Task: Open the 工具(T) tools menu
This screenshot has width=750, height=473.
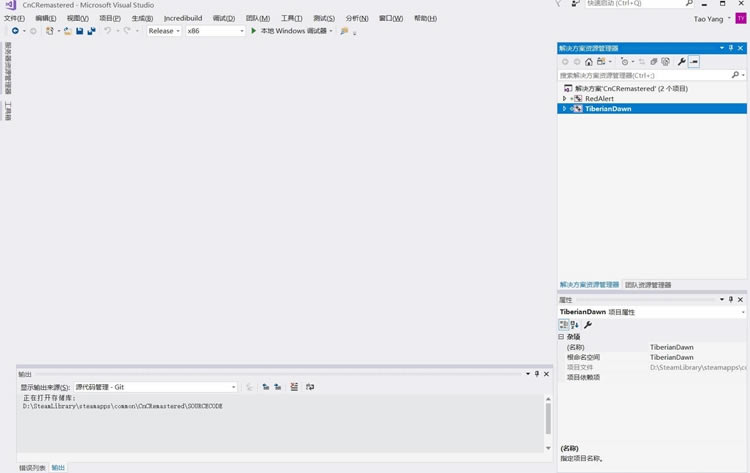Action: point(291,18)
